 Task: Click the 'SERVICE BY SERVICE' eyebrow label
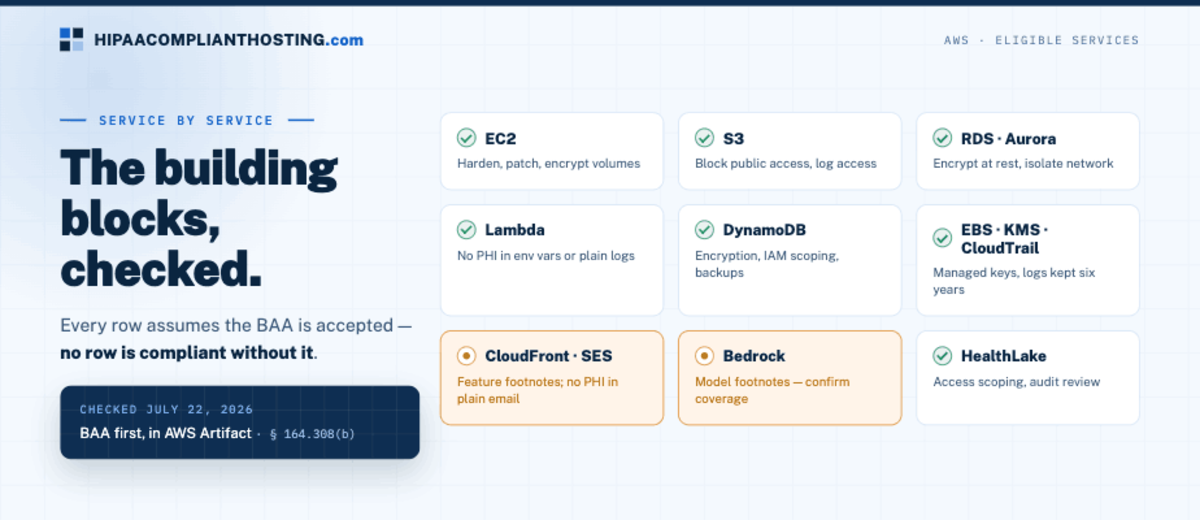point(186,120)
